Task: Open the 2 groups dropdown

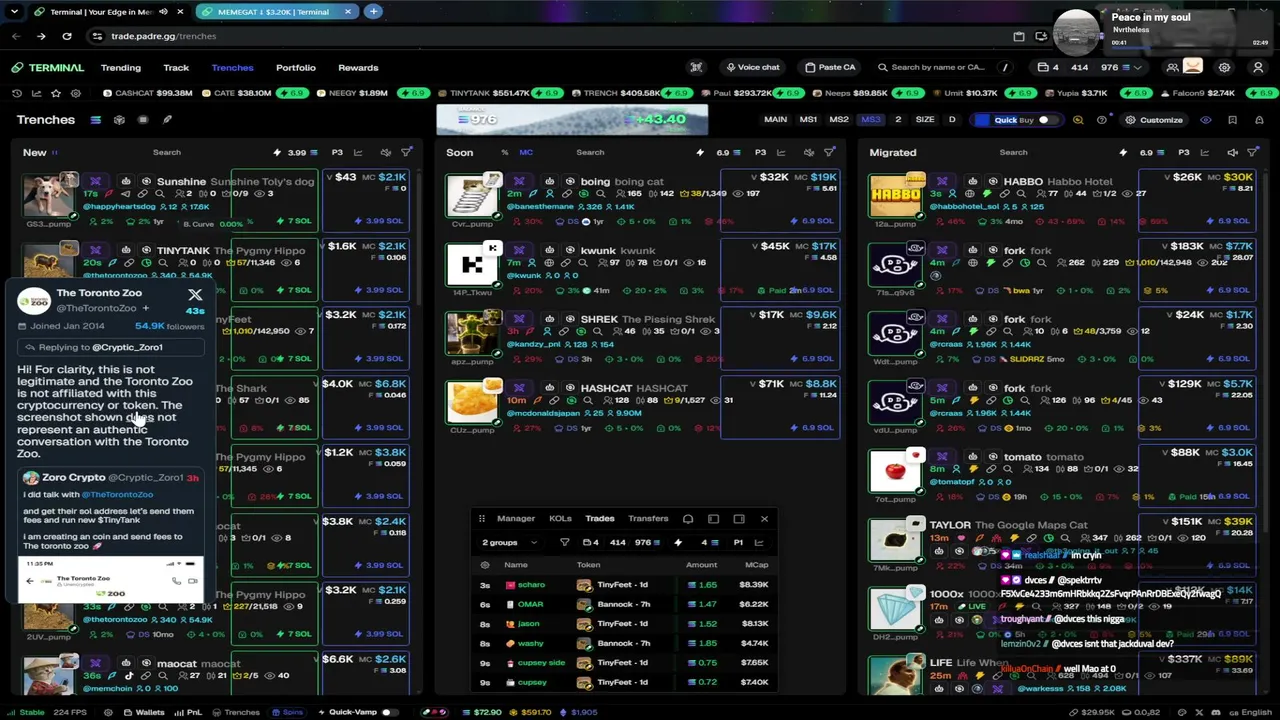Action: click(511, 542)
